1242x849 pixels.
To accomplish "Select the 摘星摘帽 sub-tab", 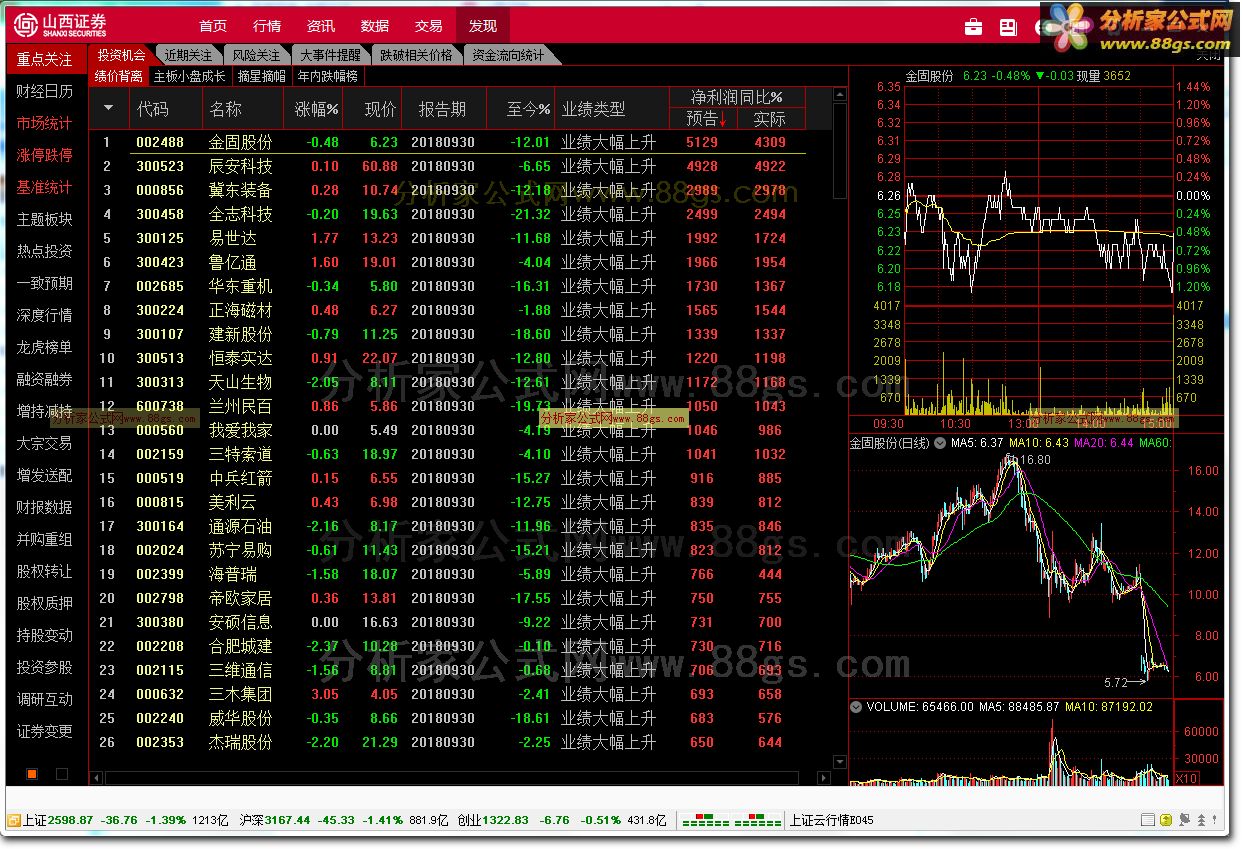I will tap(261, 76).
